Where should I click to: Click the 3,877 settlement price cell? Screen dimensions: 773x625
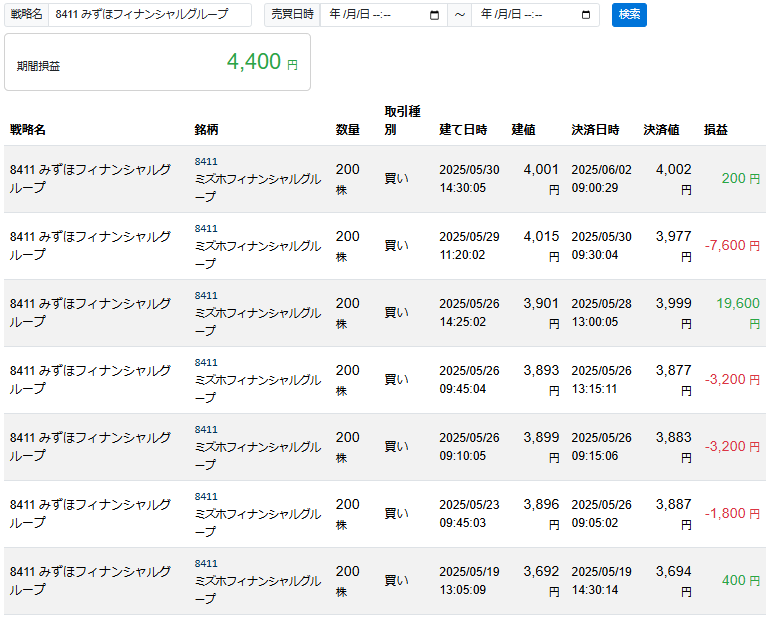click(x=673, y=380)
